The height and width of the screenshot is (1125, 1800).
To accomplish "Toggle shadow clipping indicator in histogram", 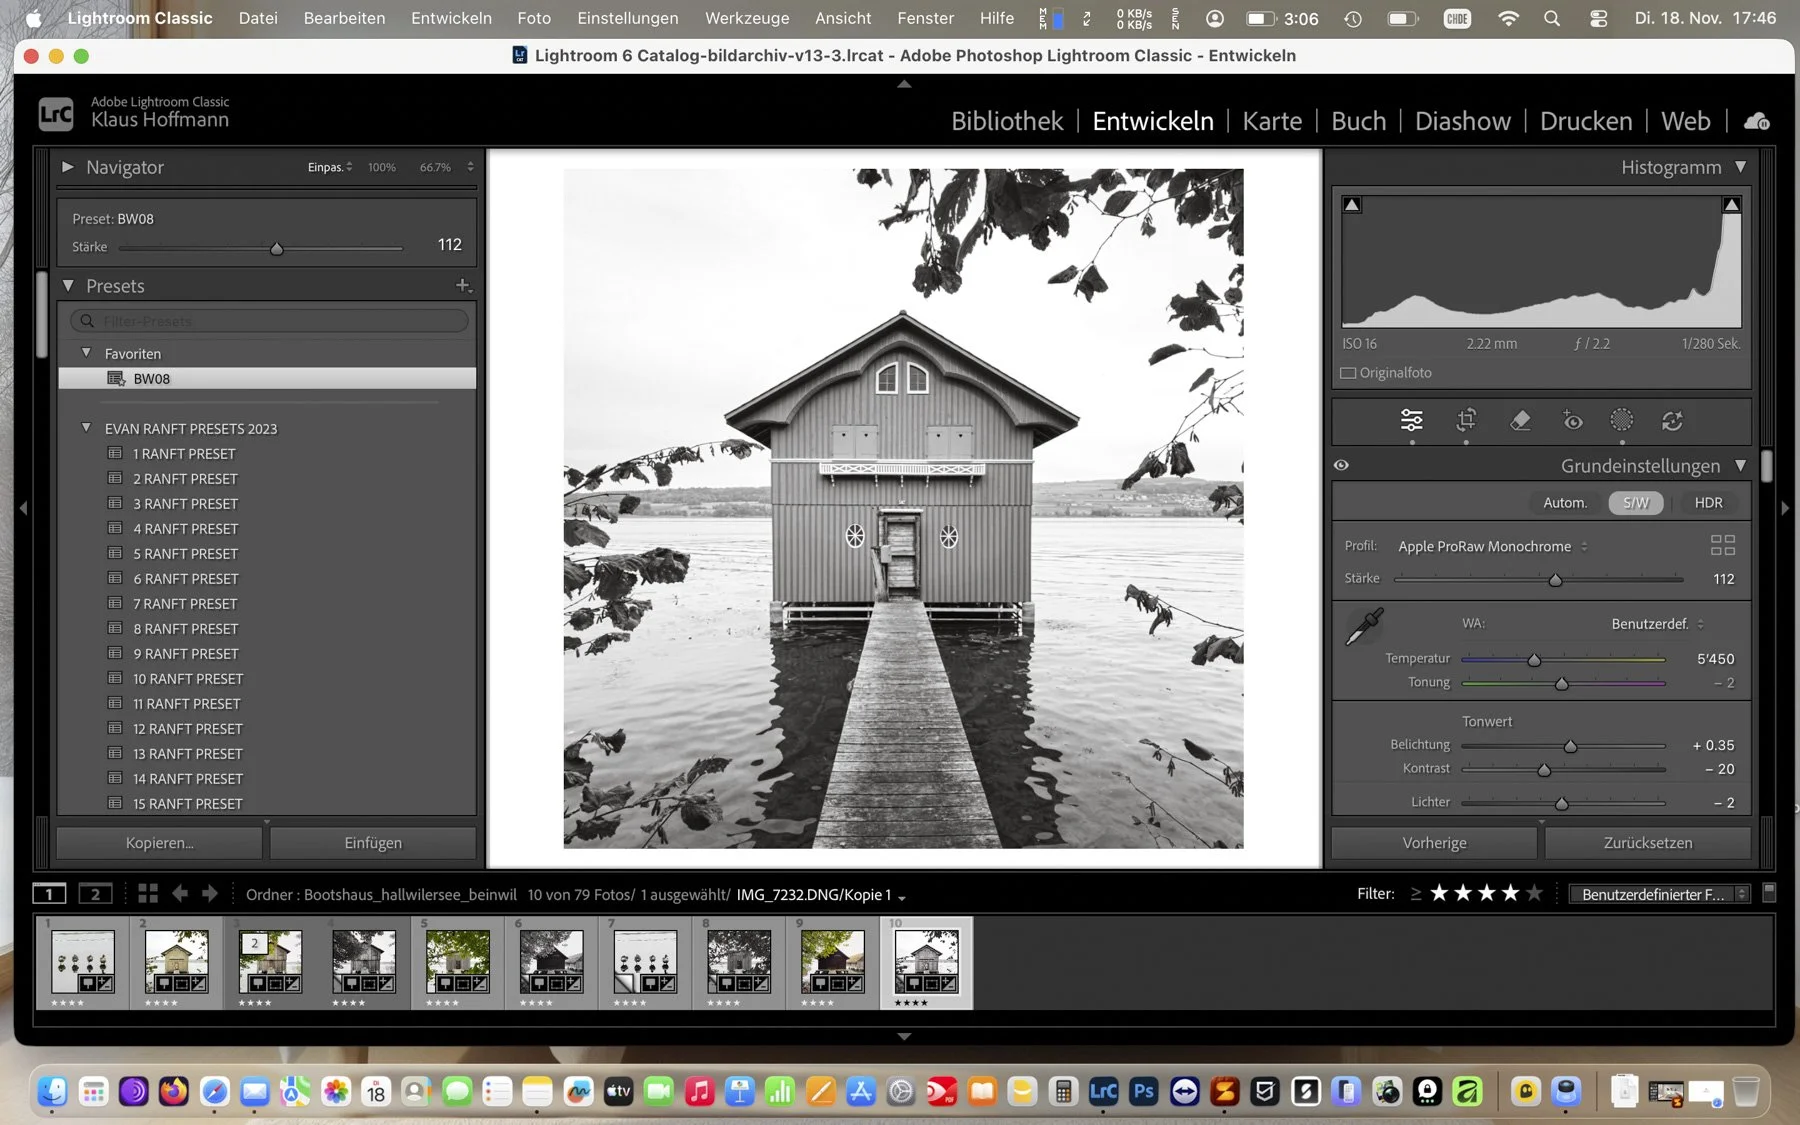I will pyautogui.click(x=1352, y=205).
